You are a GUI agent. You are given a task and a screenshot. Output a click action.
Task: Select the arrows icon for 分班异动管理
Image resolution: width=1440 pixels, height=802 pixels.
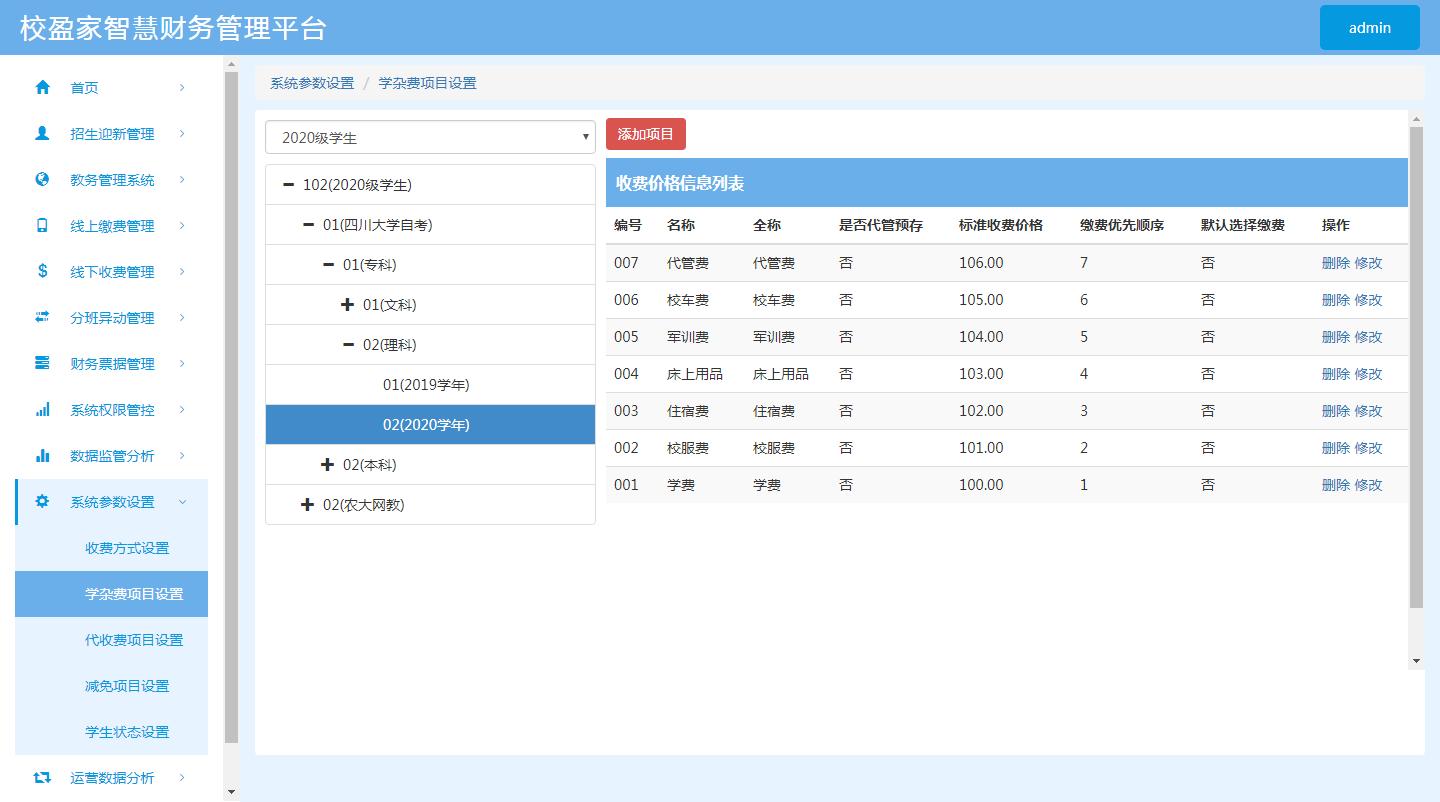click(43, 317)
